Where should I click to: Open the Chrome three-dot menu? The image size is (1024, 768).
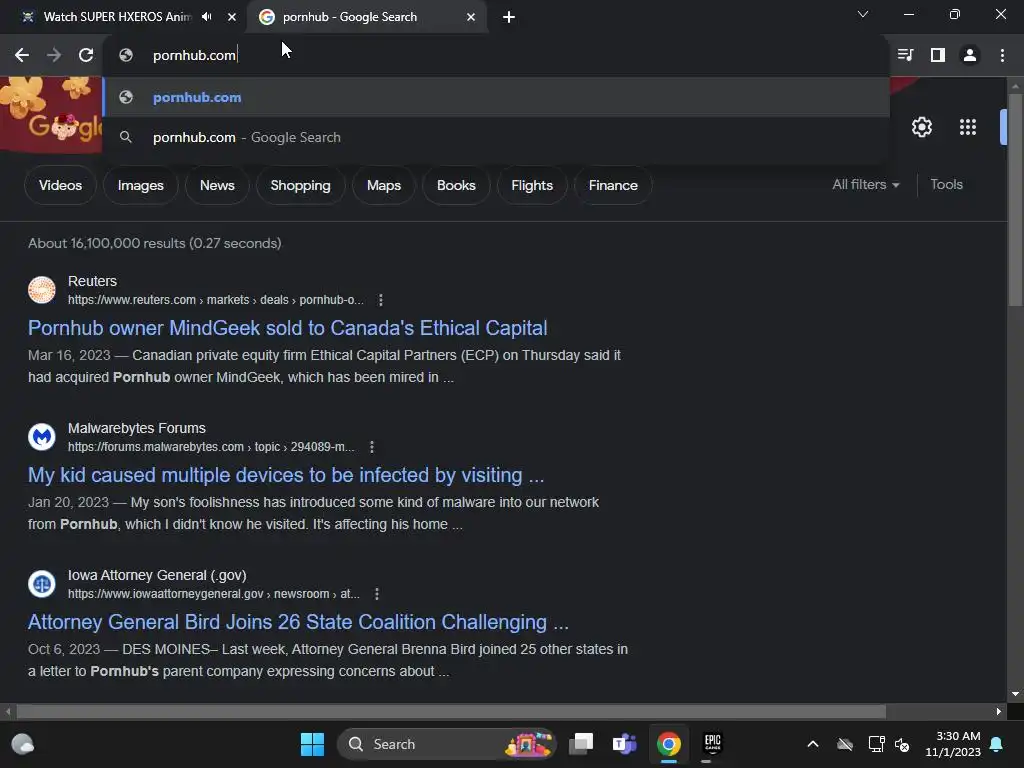1002,56
